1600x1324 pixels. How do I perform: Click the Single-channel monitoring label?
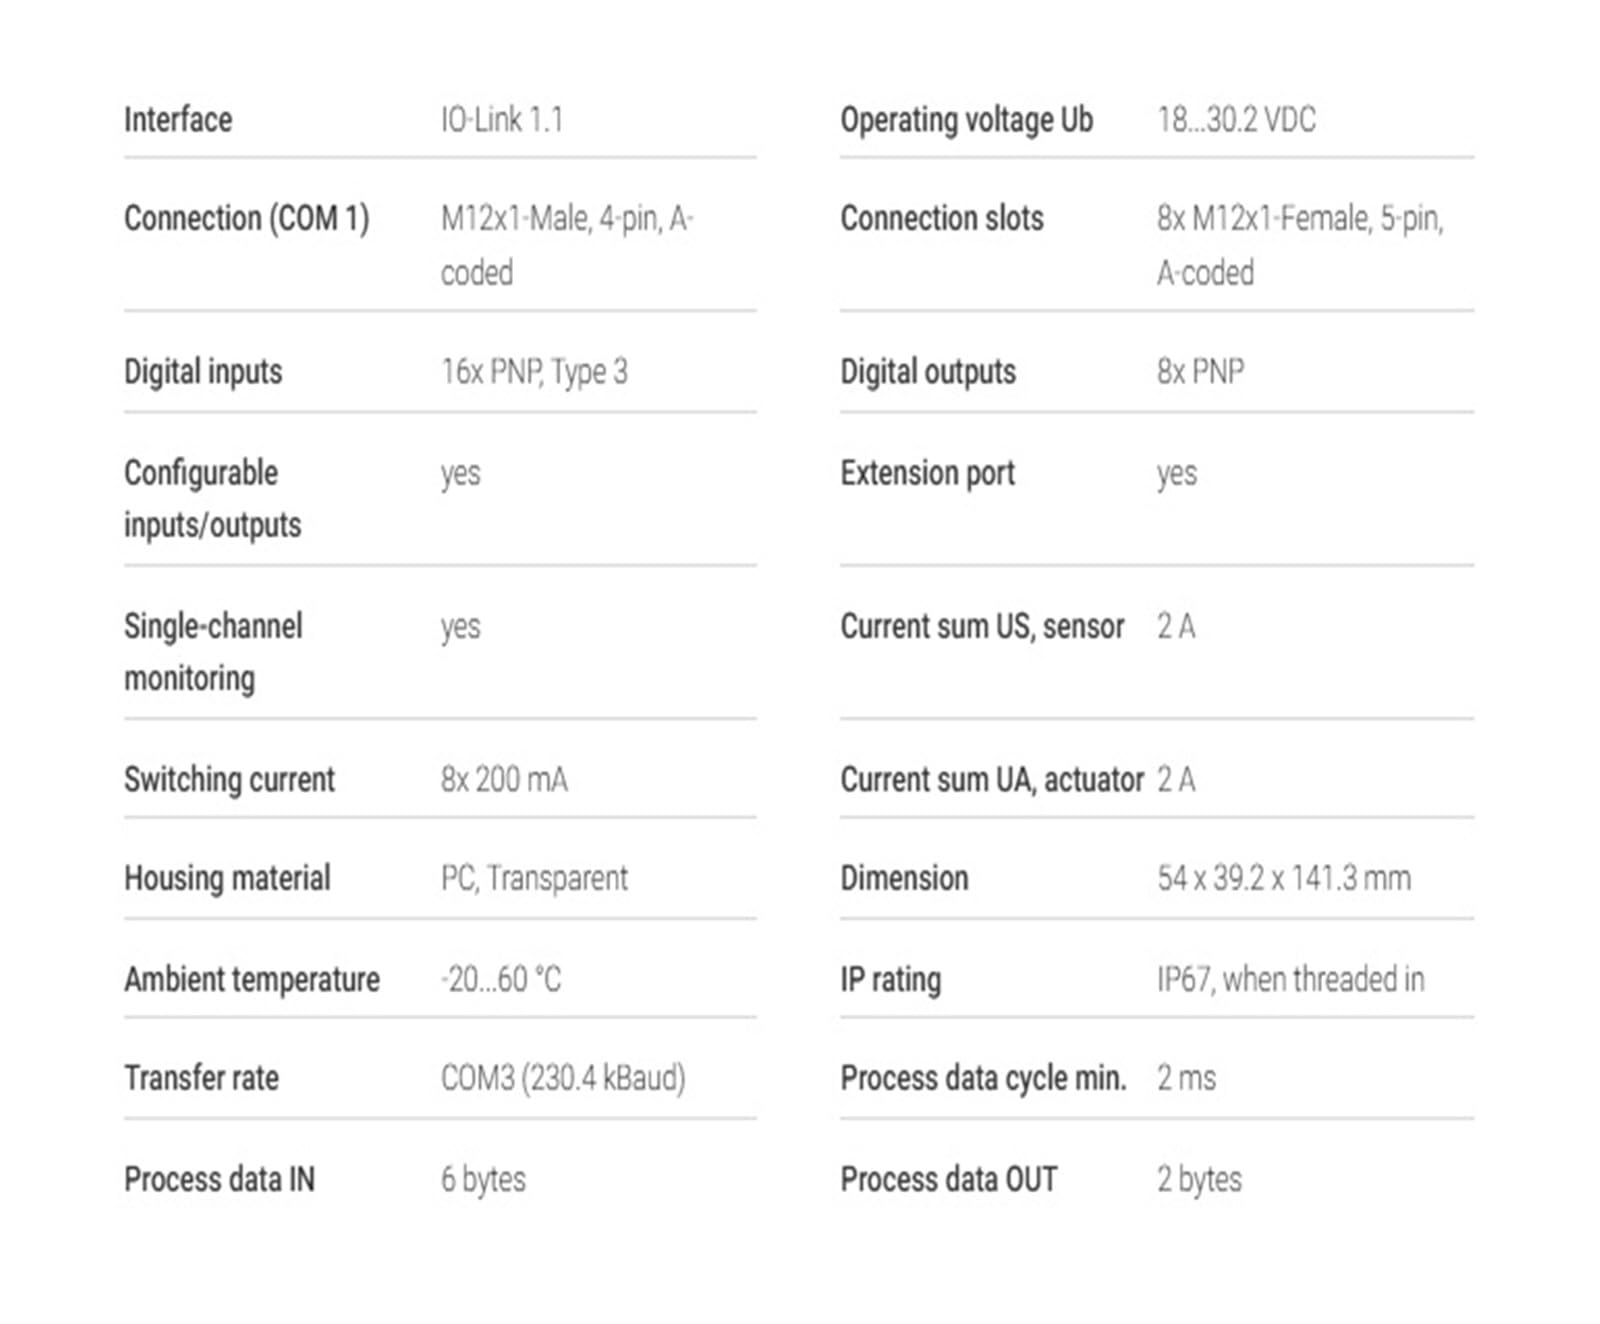tap(212, 651)
